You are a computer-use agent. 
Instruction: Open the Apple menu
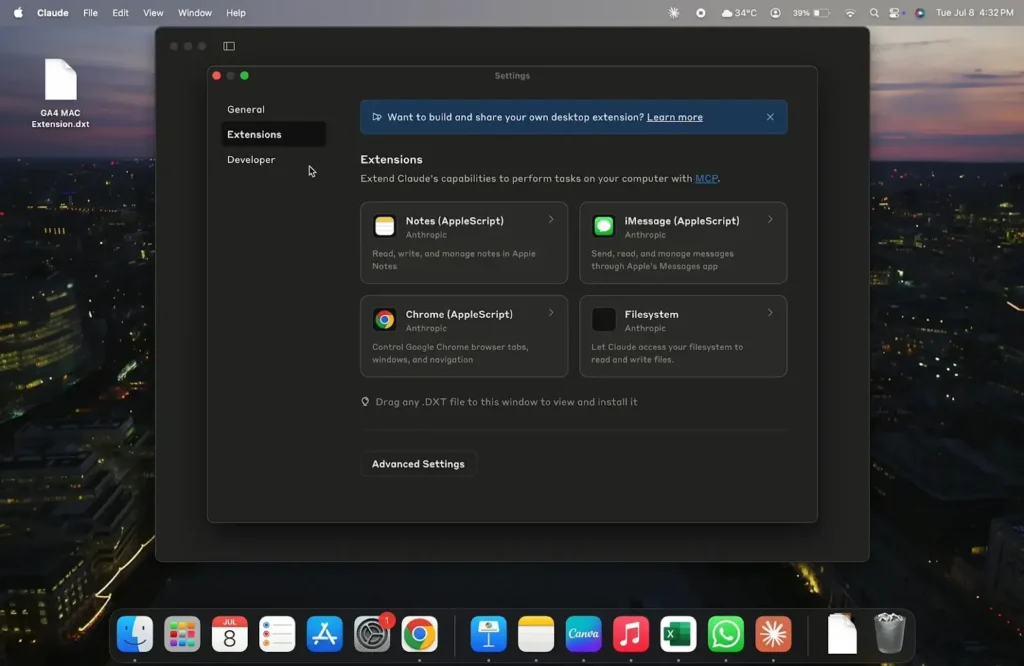coord(18,12)
